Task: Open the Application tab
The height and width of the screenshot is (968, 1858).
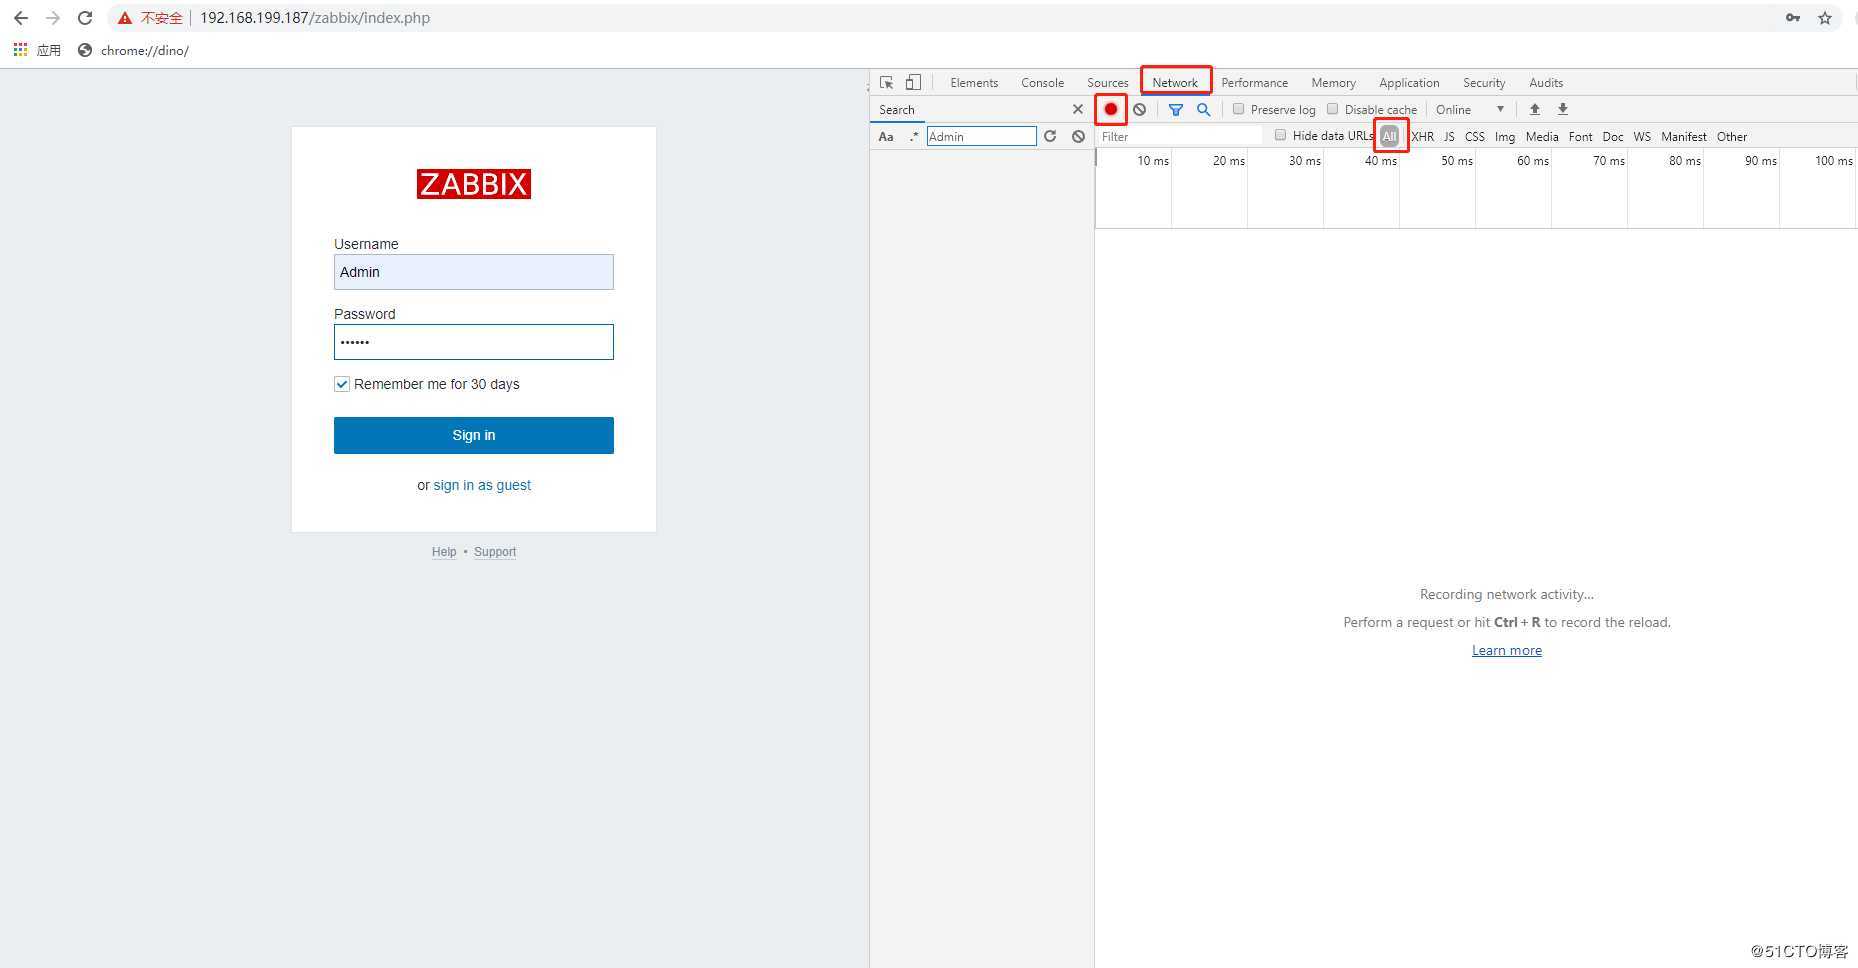Action: click(x=1409, y=83)
